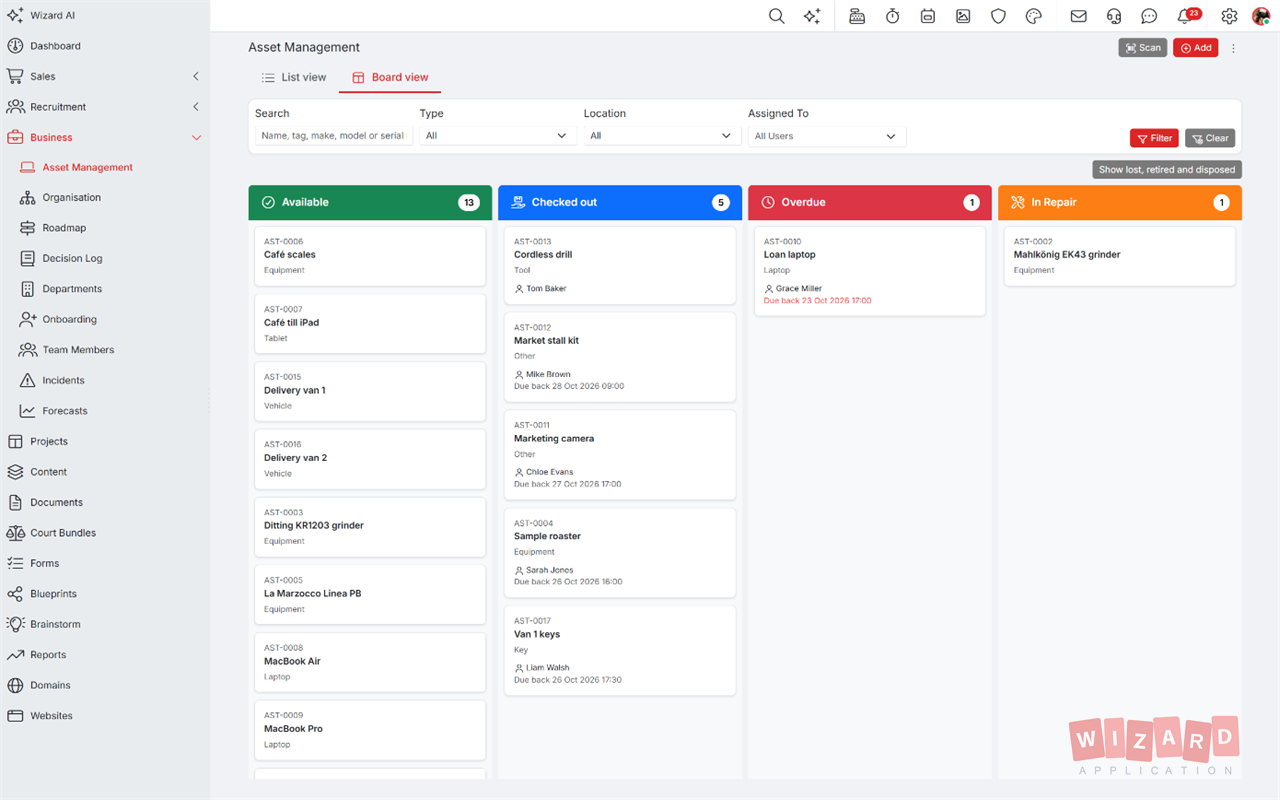Open the mail envelope icon
This screenshot has width=1280, height=800.
pyautogui.click(x=1078, y=16)
